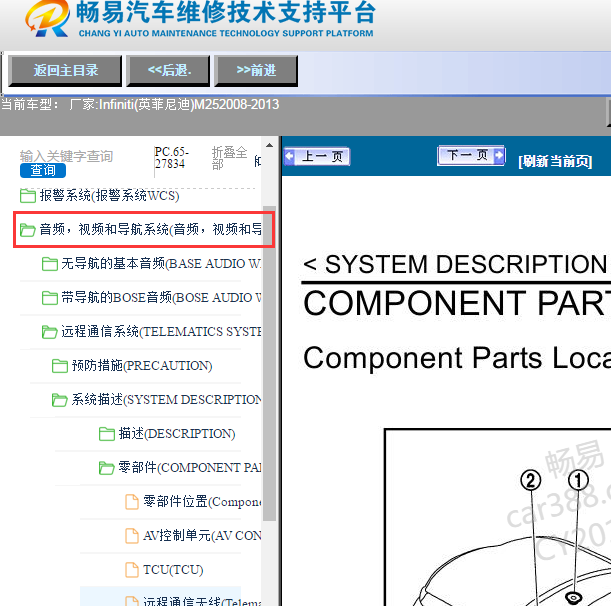Screen dimensions: 611x606
Task: Return to main directory via 返回主目录
Action: click(65, 71)
